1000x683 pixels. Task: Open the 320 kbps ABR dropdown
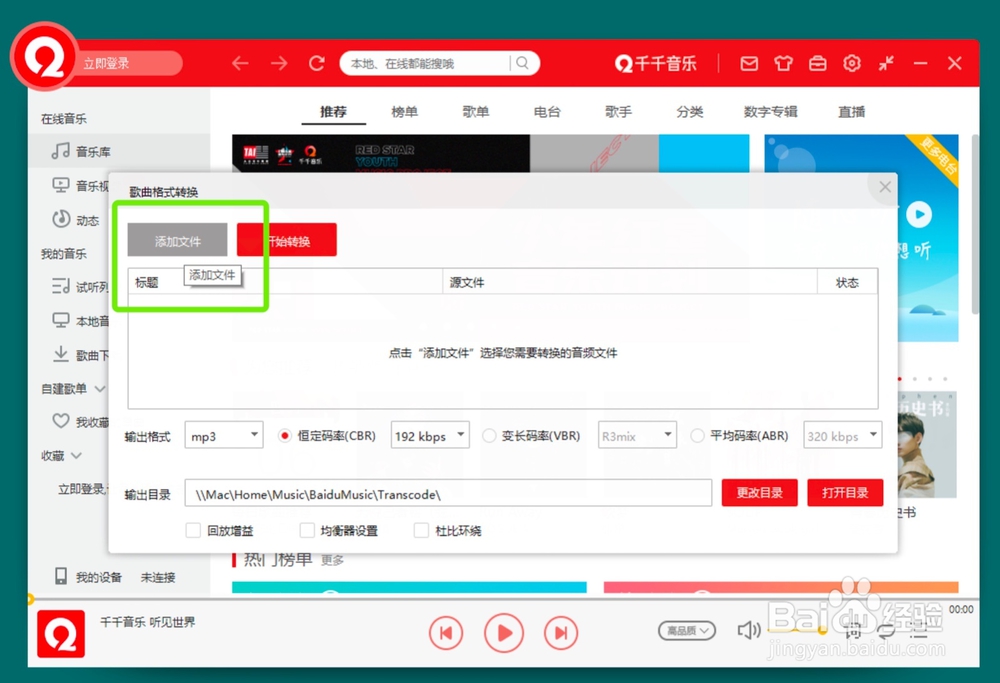(842, 435)
